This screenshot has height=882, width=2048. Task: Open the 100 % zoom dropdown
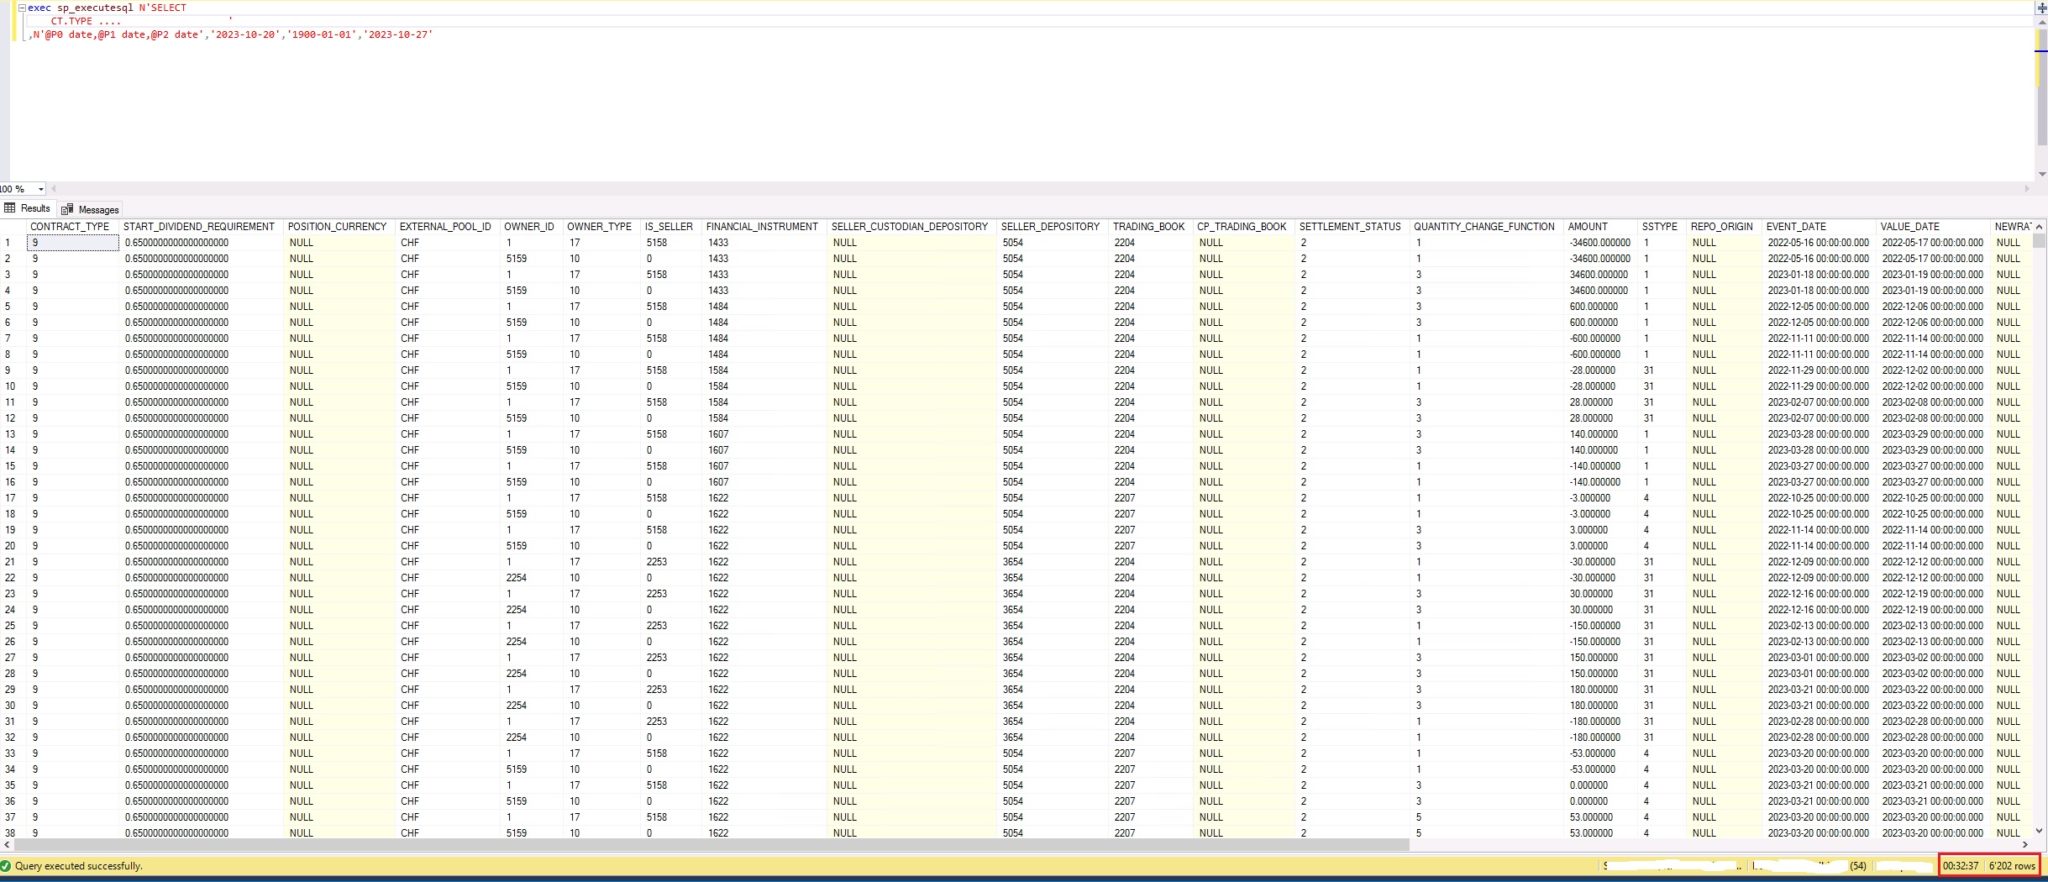(x=41, y=189)
